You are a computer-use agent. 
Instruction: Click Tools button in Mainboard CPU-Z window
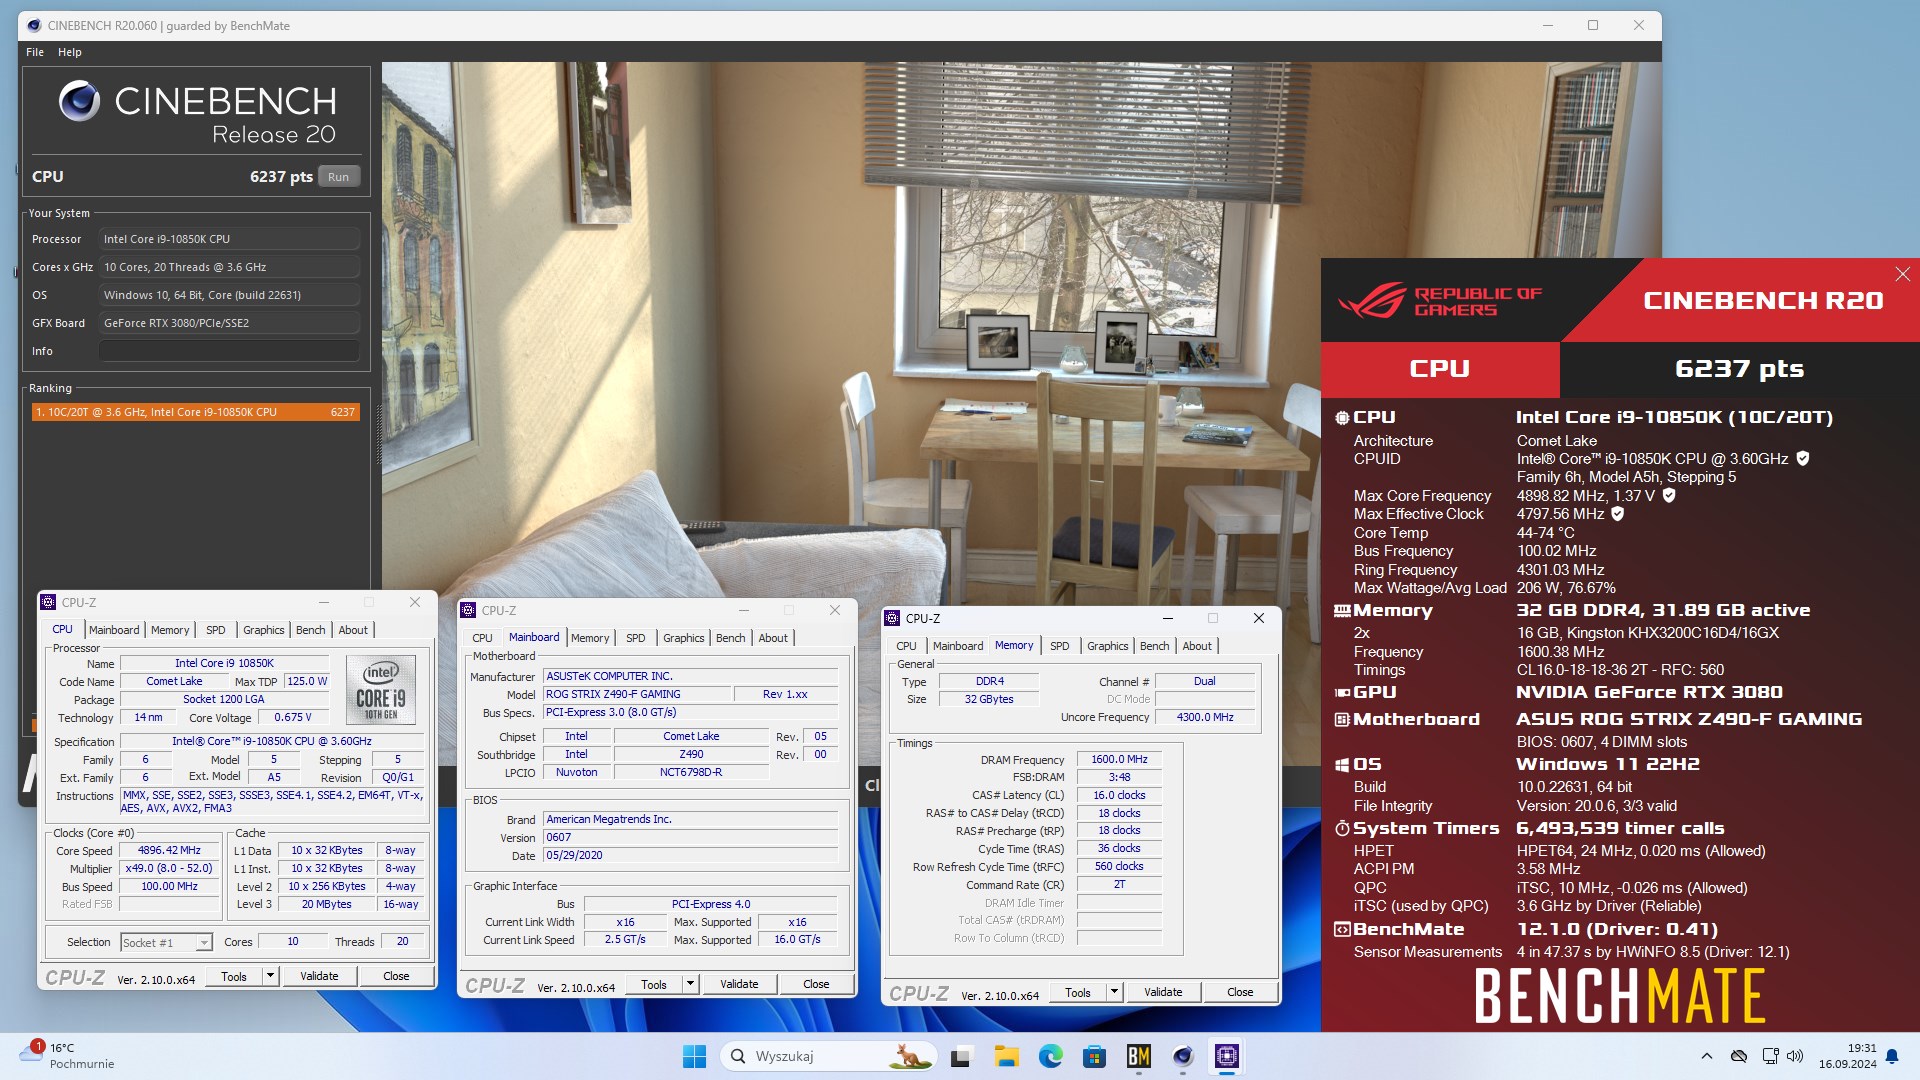pos(654,984)
